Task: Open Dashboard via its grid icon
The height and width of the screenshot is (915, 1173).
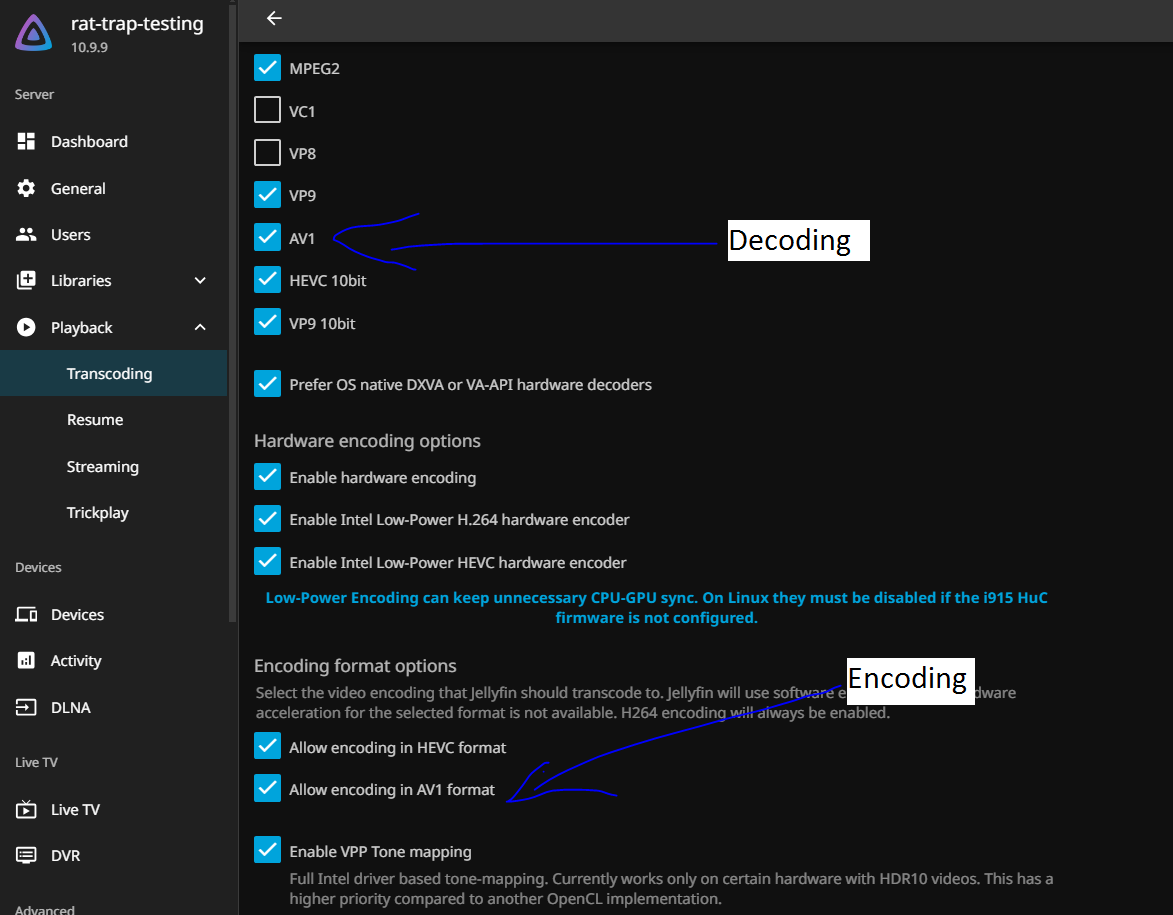Action: 27,142
